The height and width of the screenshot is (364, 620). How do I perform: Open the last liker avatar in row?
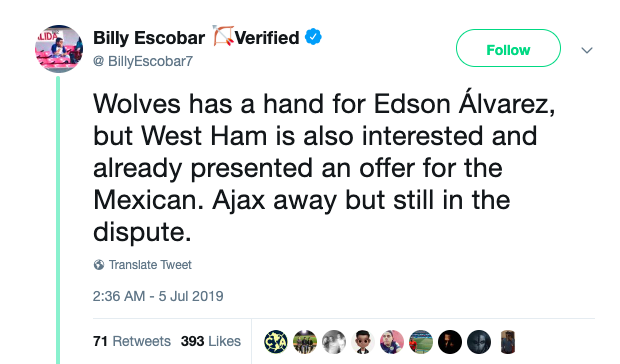(508, 342)
